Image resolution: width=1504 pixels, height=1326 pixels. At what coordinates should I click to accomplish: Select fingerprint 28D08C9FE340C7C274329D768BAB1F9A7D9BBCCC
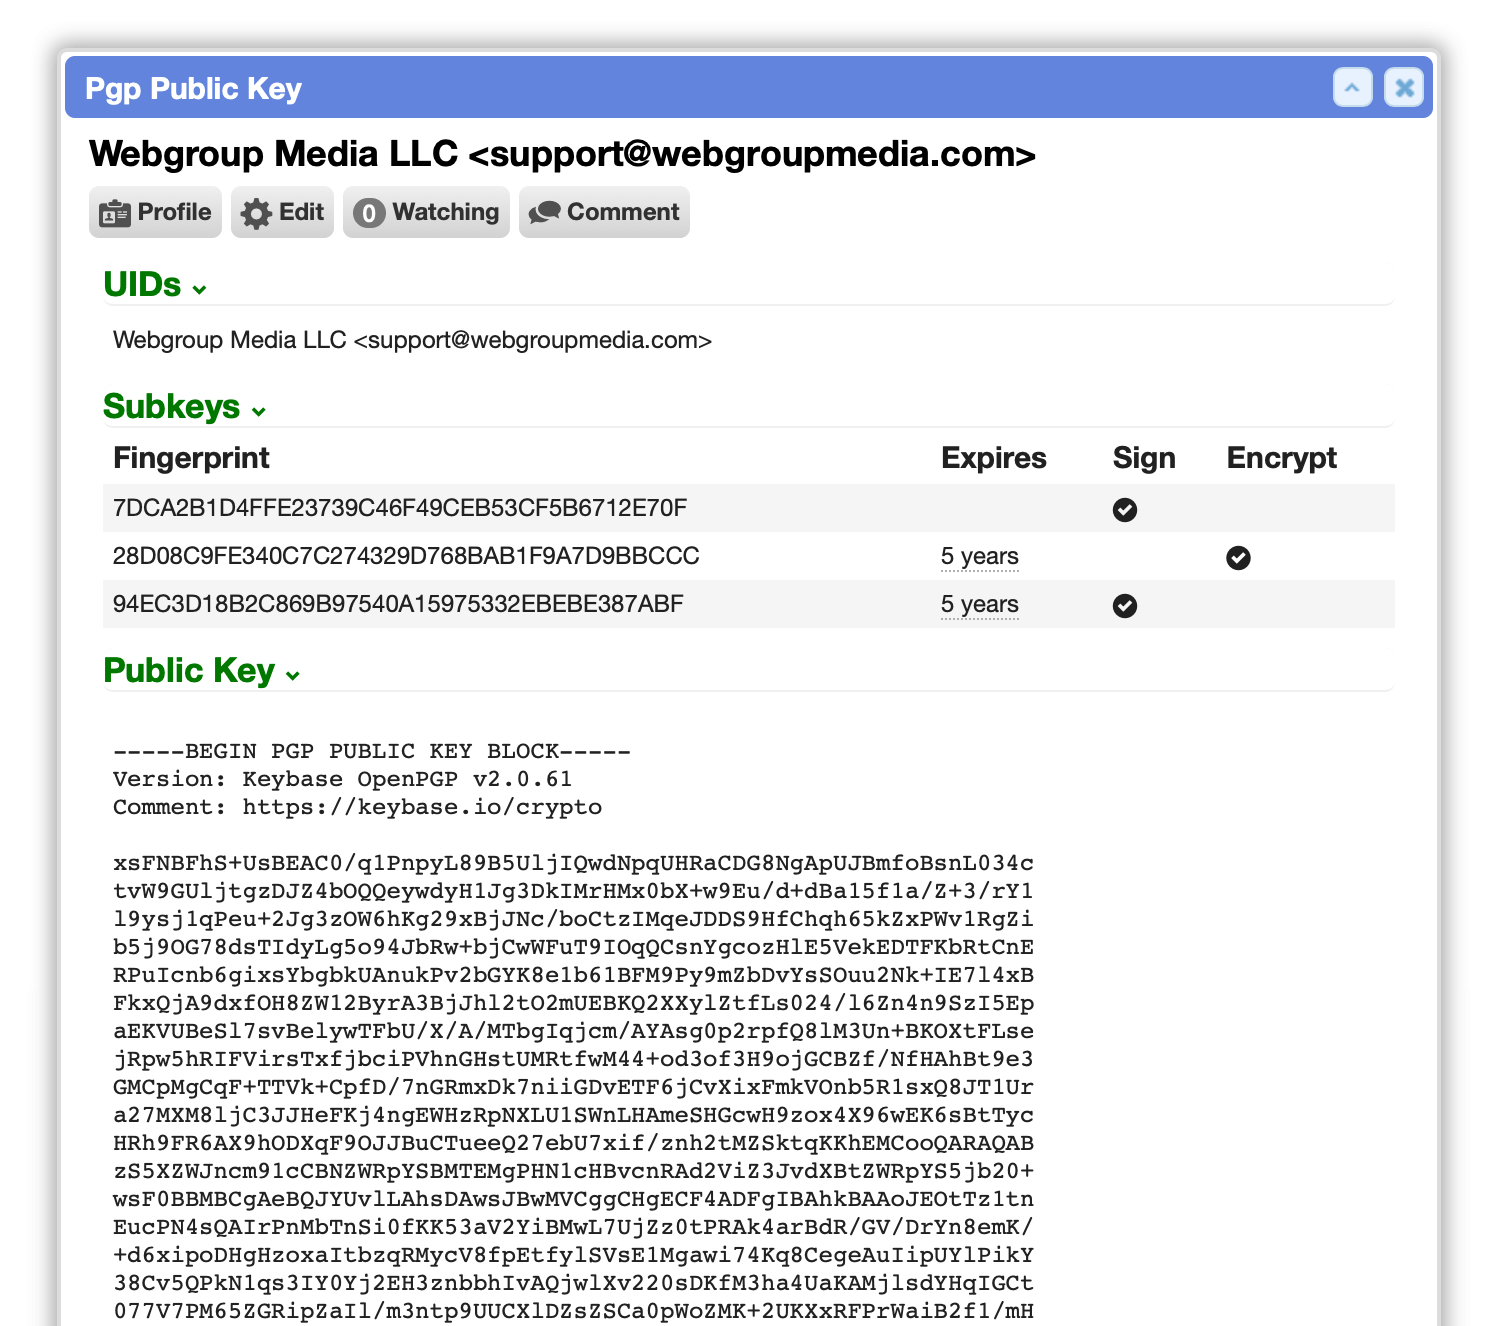click(406, 556)
